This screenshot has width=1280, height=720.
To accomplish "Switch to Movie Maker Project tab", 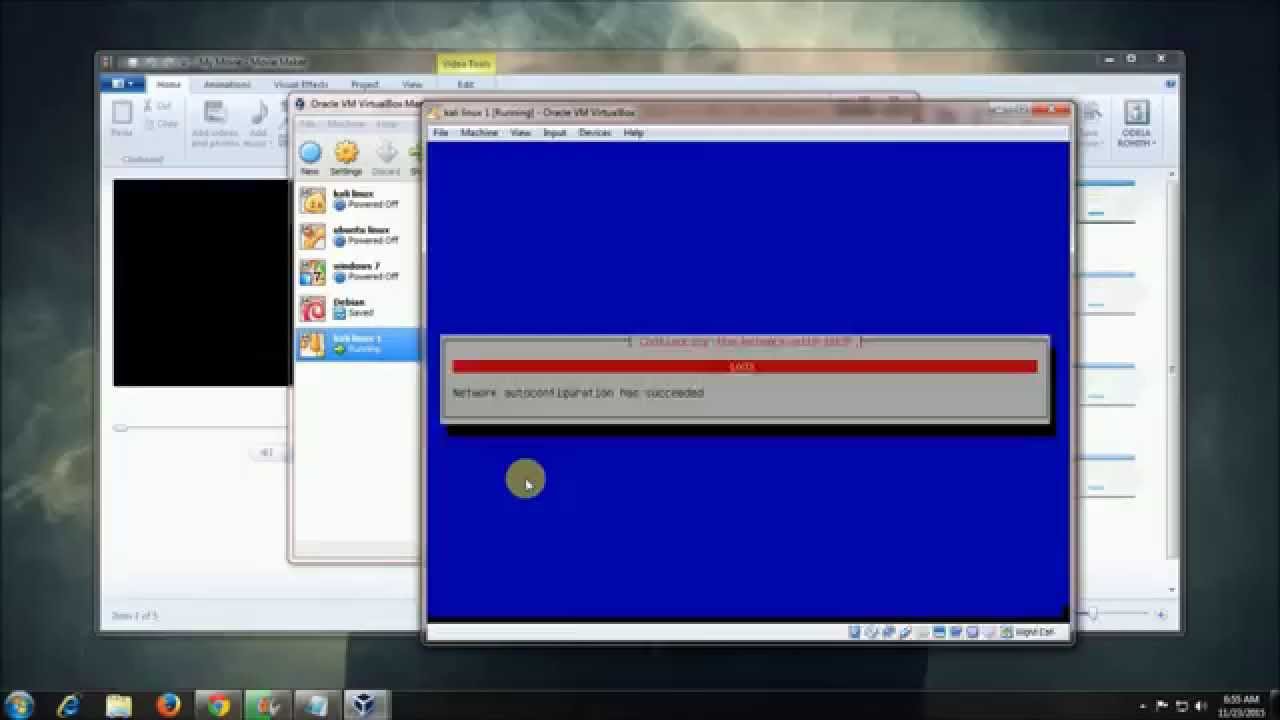I will click(365, 84).
